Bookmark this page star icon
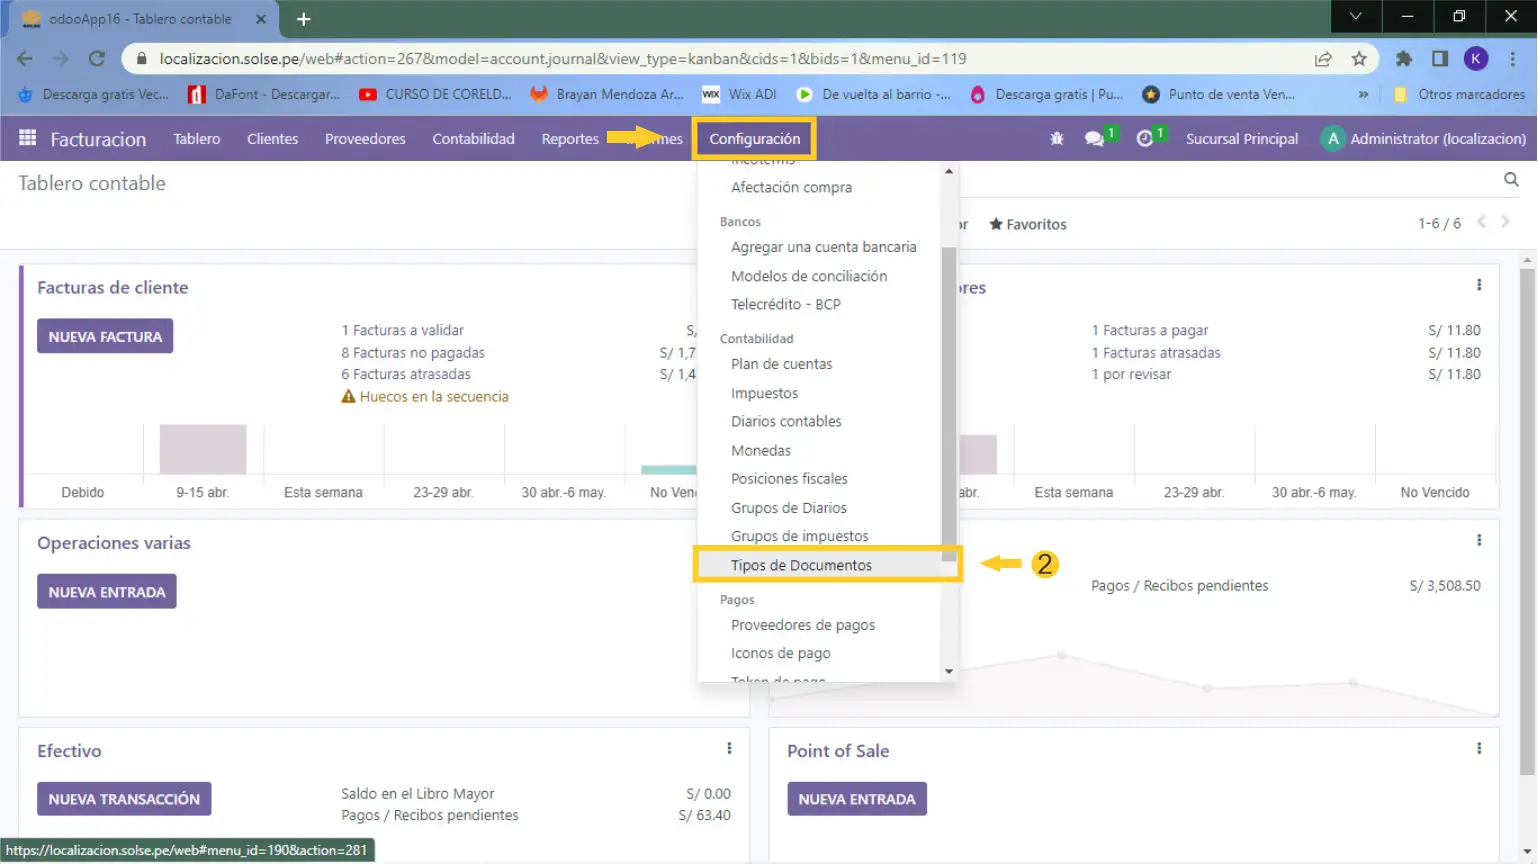This screenshot has height=864, width=1538. [1359, 59]
